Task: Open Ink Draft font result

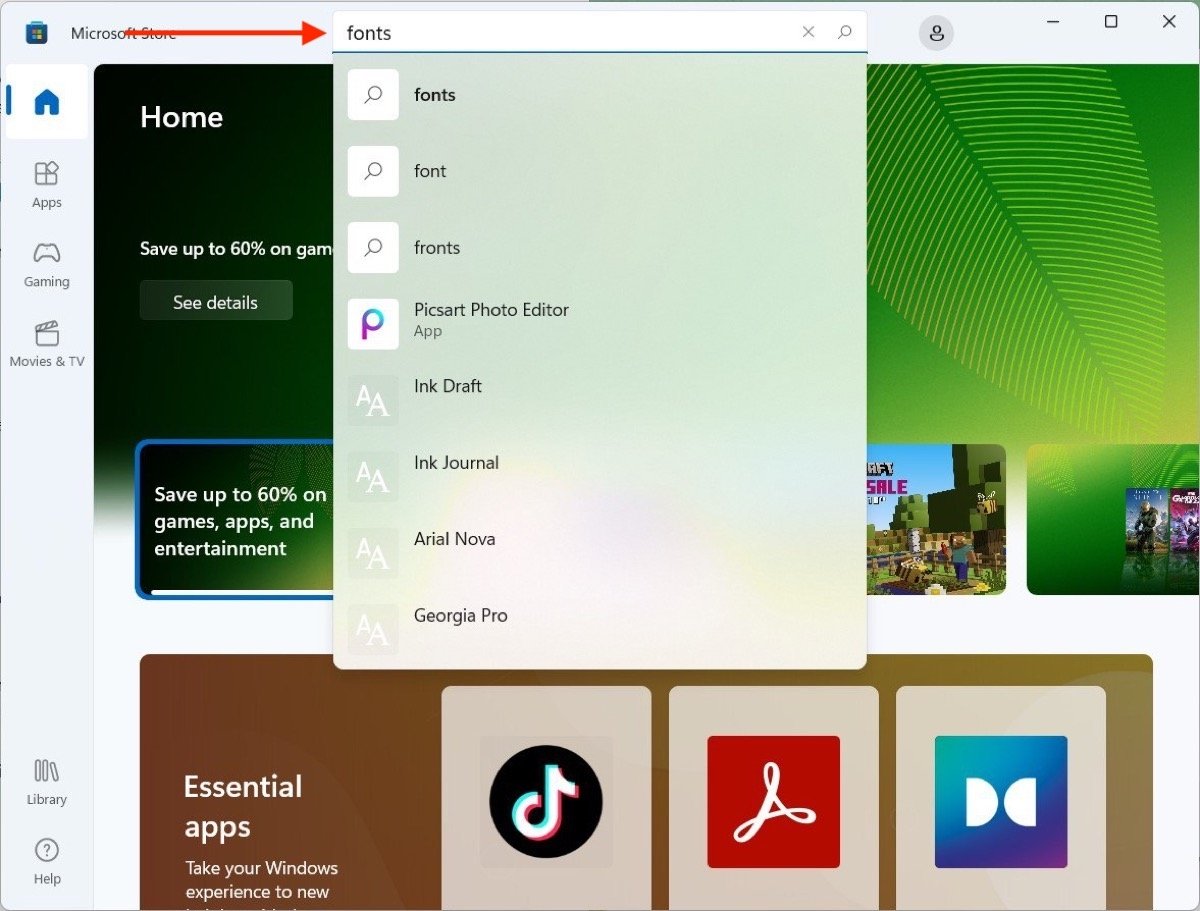Action: pyautogui.click(x=599, y=401)
